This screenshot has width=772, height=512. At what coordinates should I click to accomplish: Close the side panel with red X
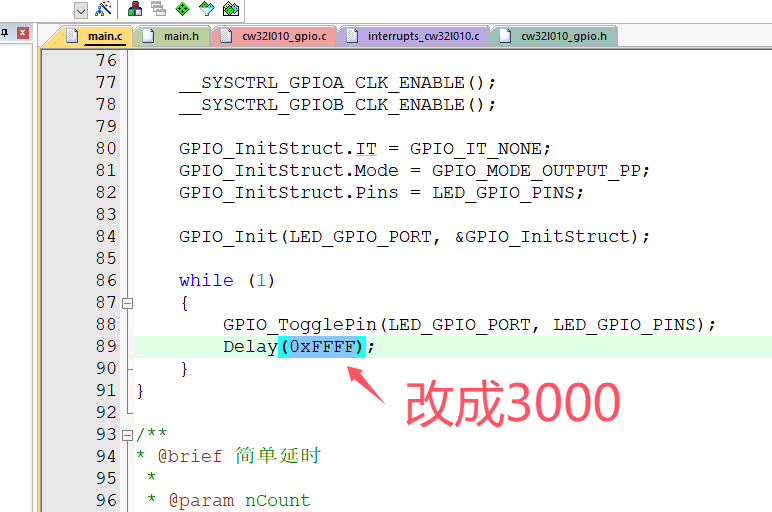coord(22,33)
